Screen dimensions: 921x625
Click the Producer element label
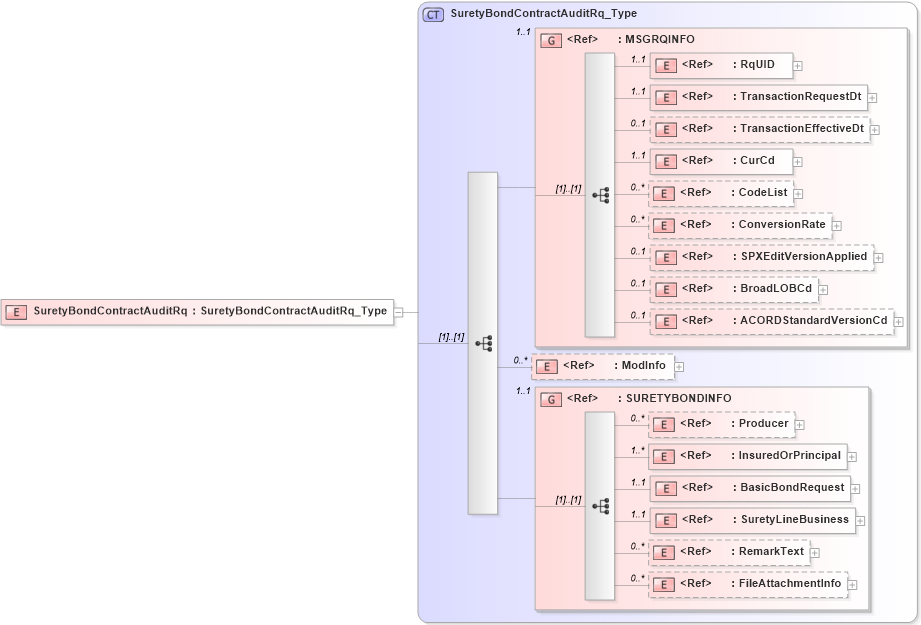tap(763, 424)
